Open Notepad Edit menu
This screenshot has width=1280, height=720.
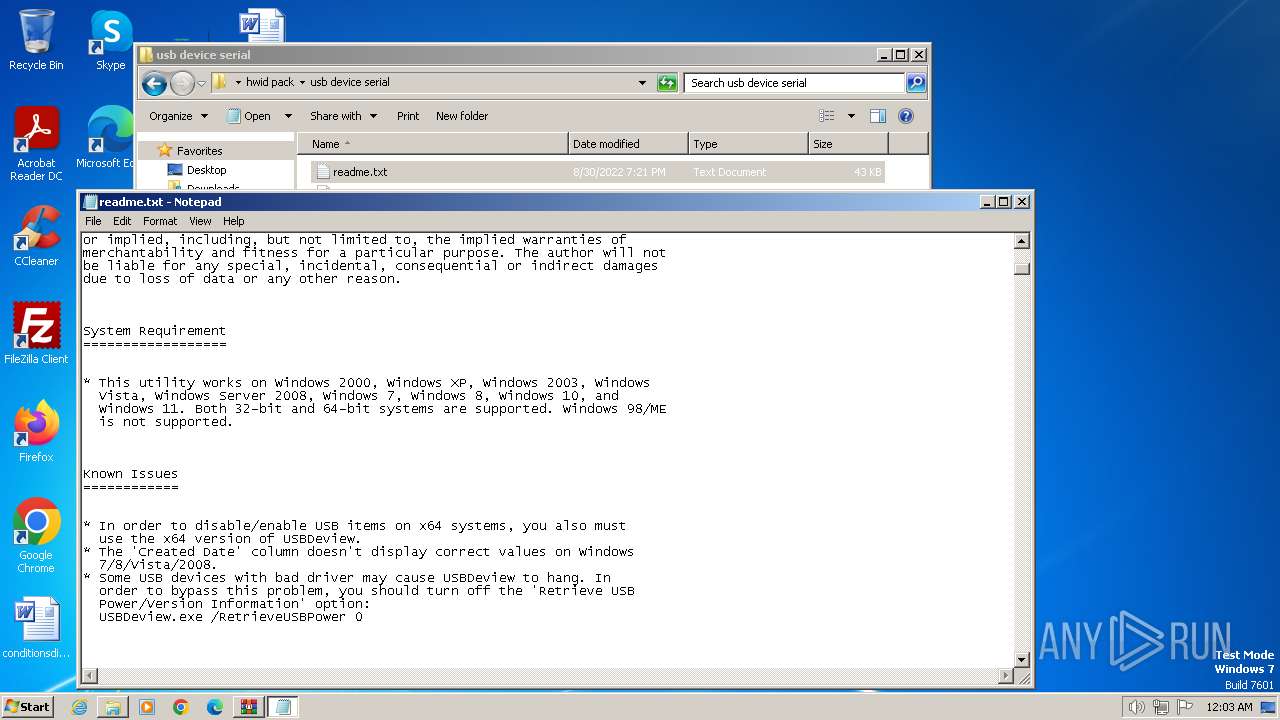(122, 221)
